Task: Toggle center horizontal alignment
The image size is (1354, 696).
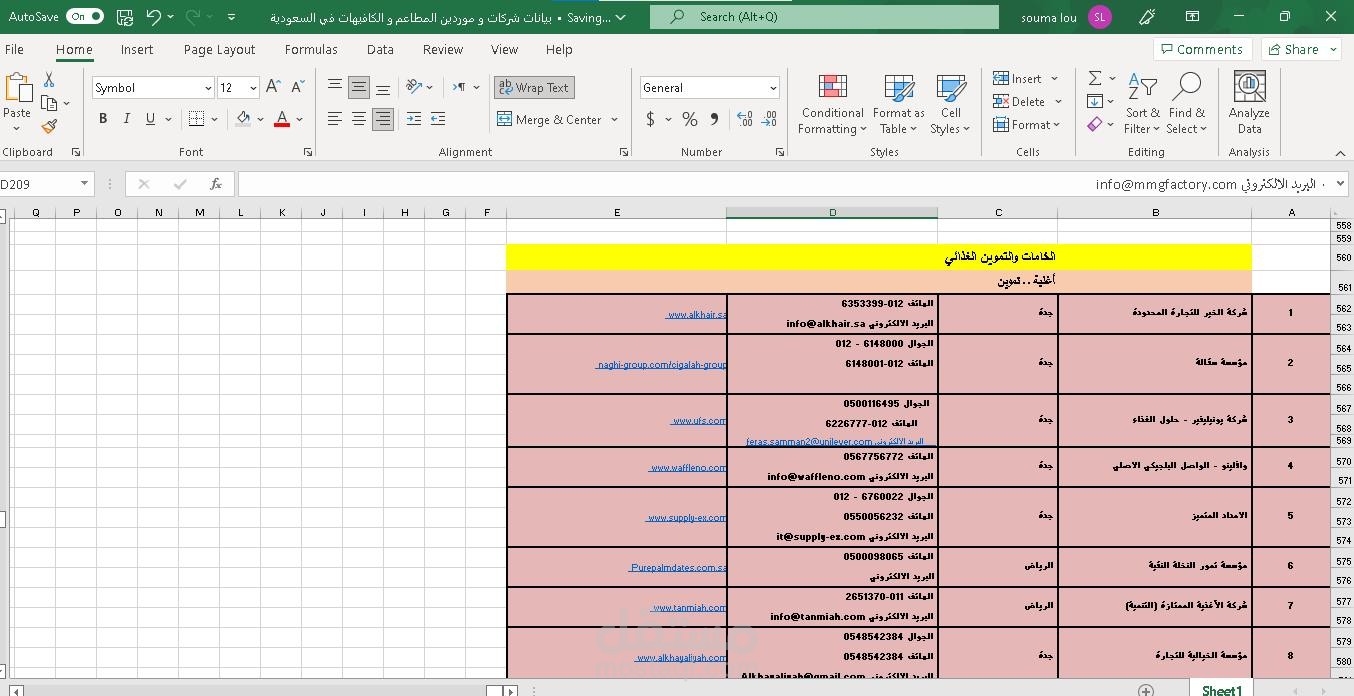Action: tap(359, 119)
